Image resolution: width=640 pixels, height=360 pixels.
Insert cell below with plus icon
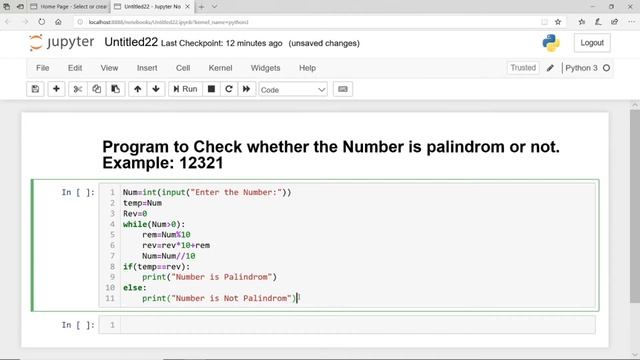(56, 89)
